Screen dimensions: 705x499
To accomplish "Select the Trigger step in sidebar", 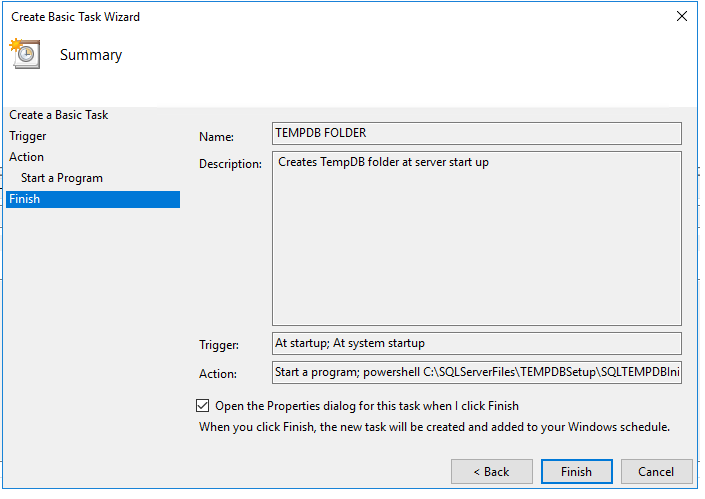I will [x=28, y=137].
